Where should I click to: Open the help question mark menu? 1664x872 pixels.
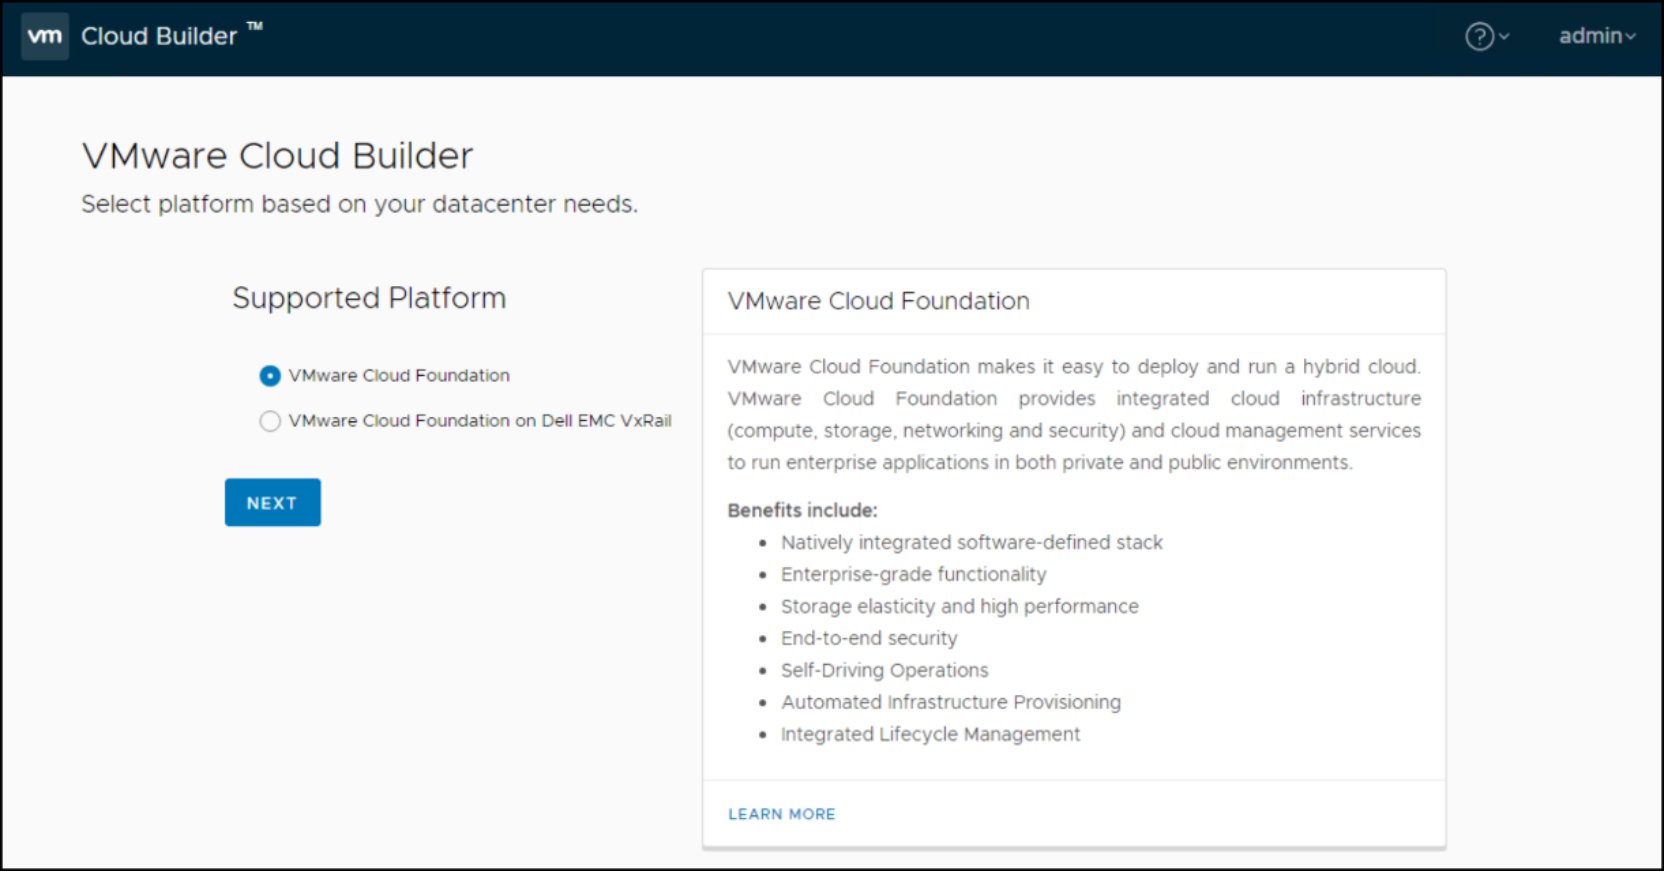pyautogui.click(x=1487, y=37)
